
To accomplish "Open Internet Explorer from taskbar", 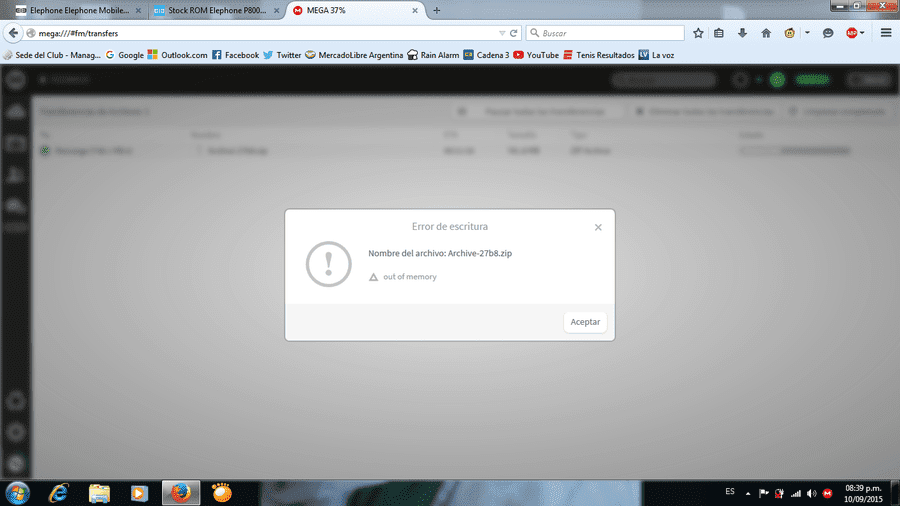I will (59, 493).
